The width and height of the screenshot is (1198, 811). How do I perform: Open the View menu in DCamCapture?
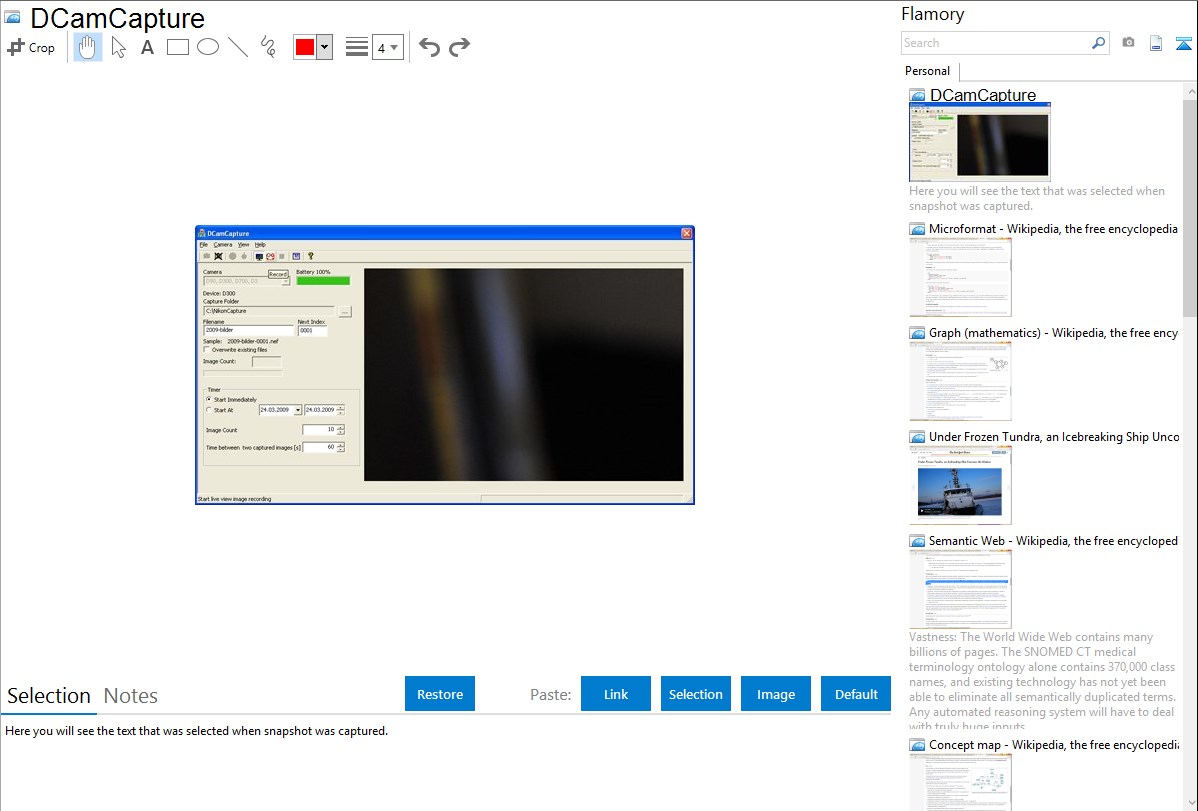[244, 245]
